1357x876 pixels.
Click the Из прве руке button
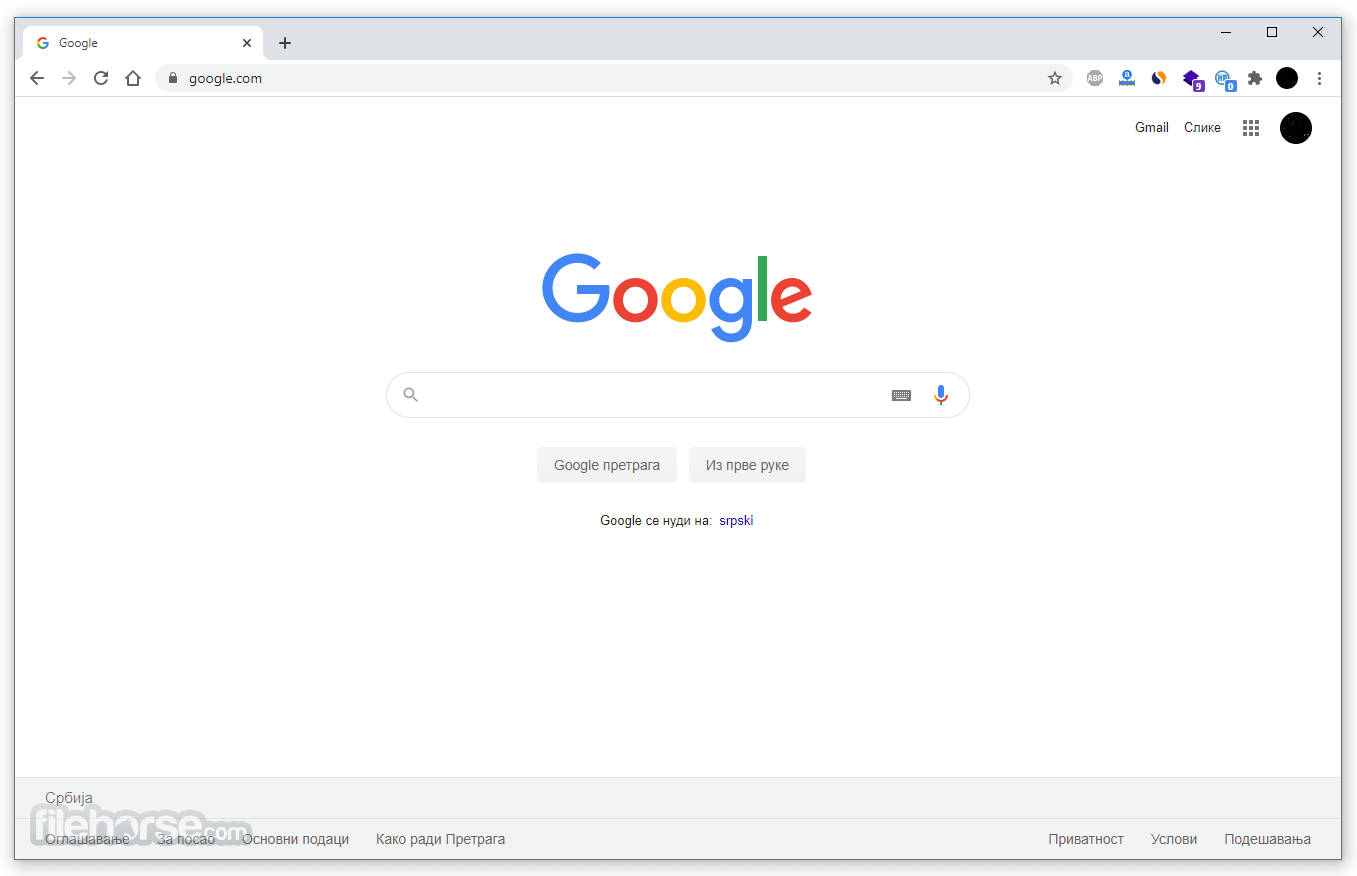tap(747, 465)
